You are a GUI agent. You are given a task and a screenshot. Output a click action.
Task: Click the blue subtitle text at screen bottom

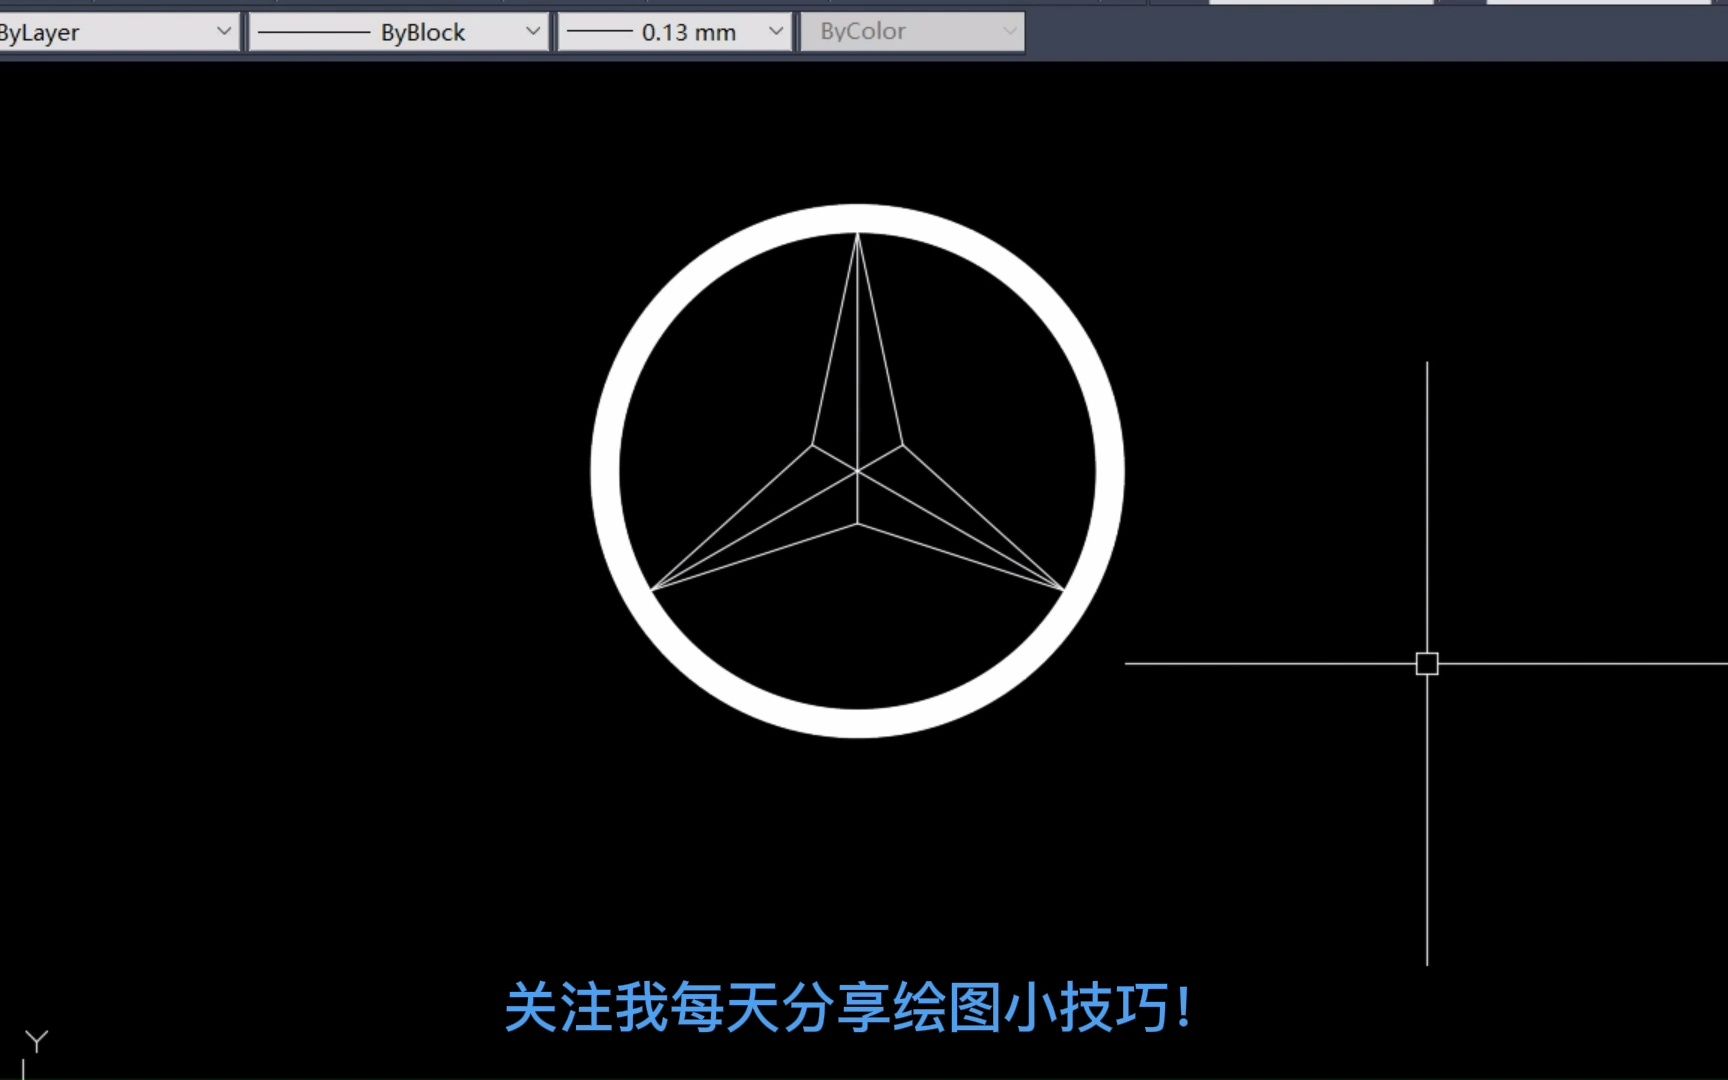(x=850, y=1010)
